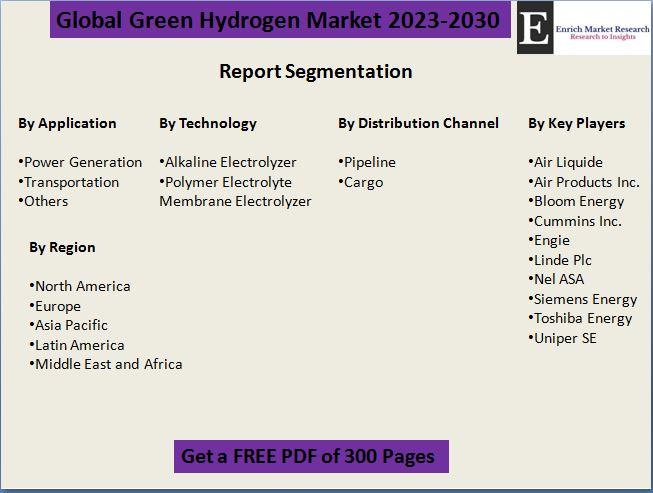This screenshot has width=653, height=493.
Task: Click the 'By Region' heading
Action: click(x=62, y=248)
